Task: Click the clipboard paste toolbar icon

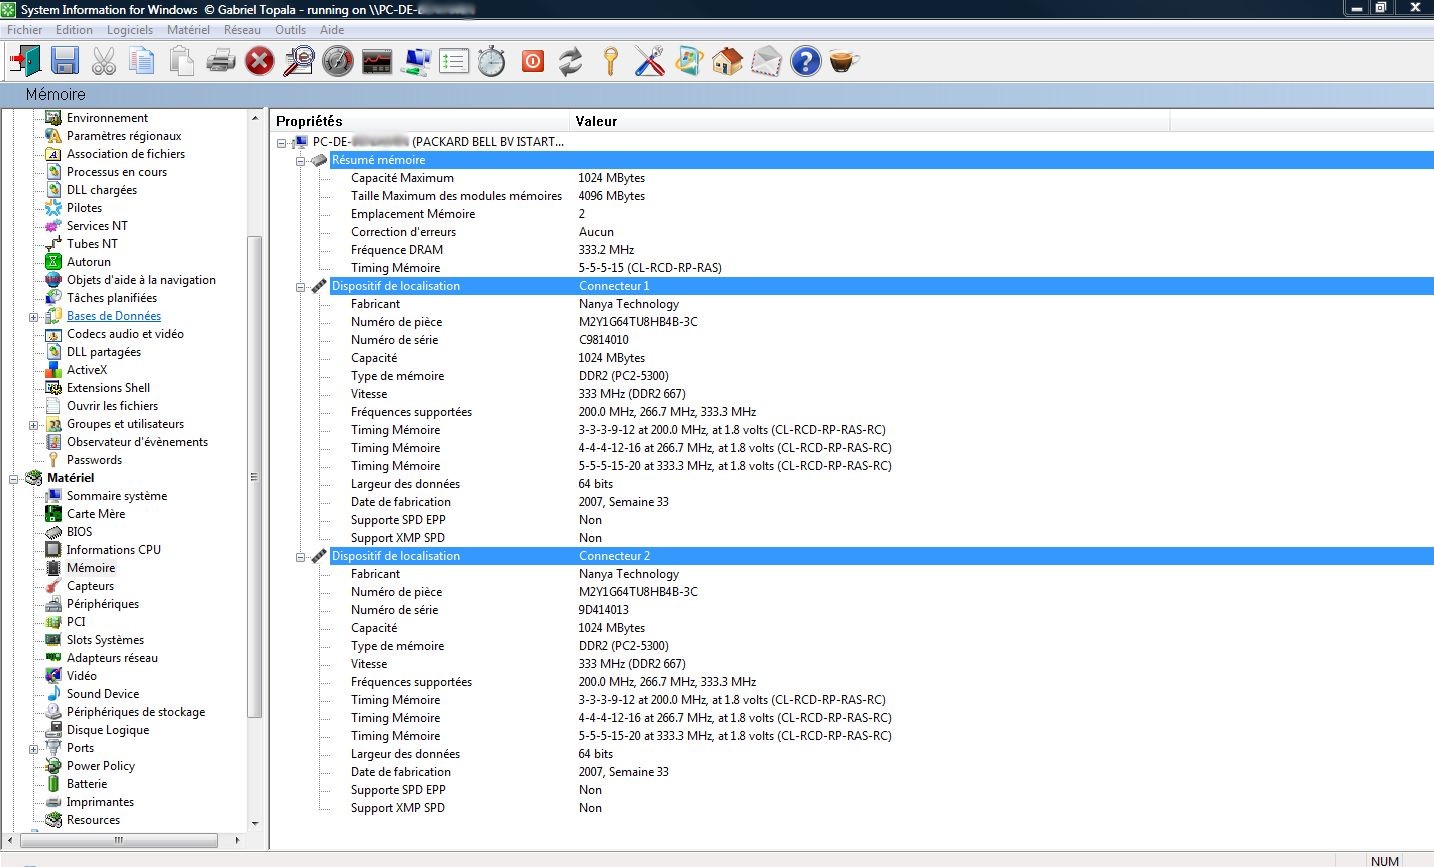Action: pyautogui.click(x=181, y=62)
